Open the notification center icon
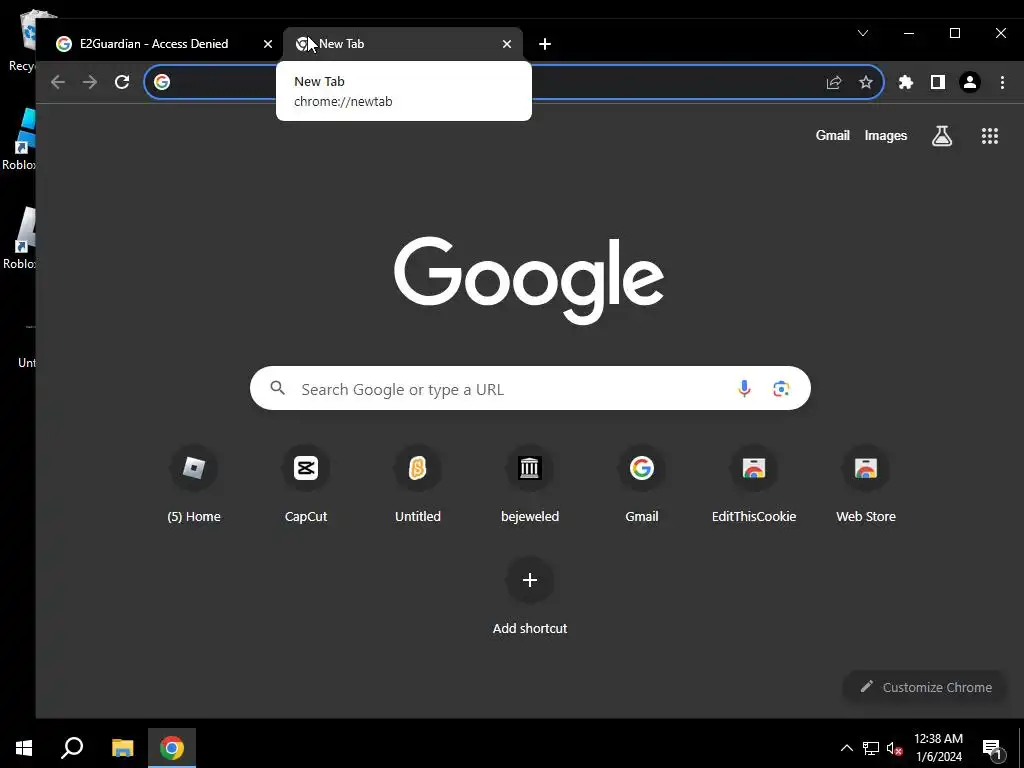The image size is (1024, 768). [x=992, y=748]
